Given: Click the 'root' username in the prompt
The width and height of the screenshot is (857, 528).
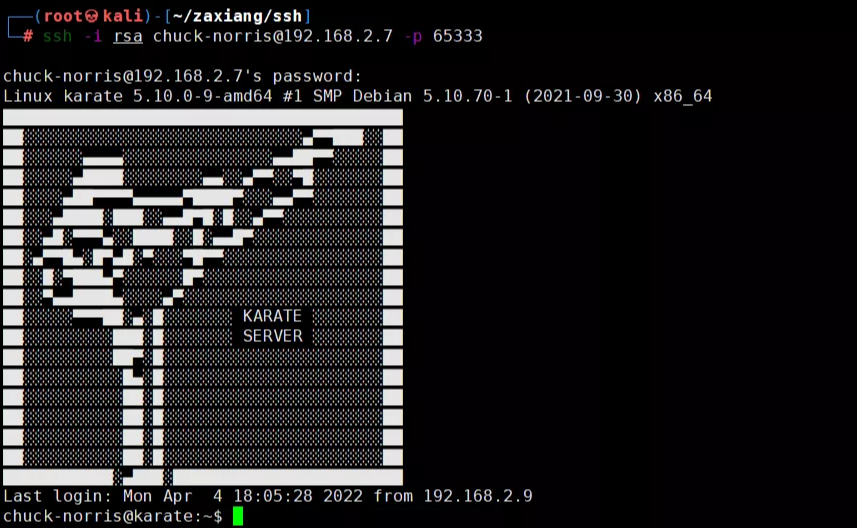Looking at the screenshot, I should pos(63,16).
